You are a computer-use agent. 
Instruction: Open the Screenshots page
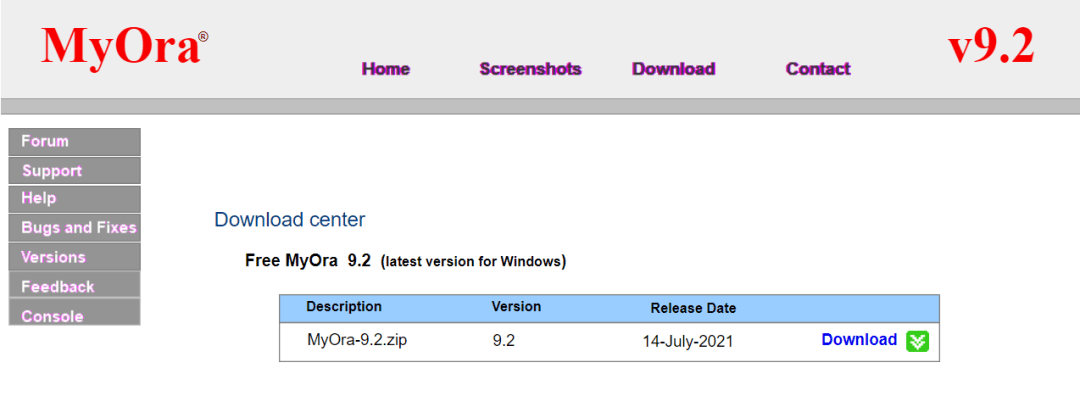click(x=530, y=69)
